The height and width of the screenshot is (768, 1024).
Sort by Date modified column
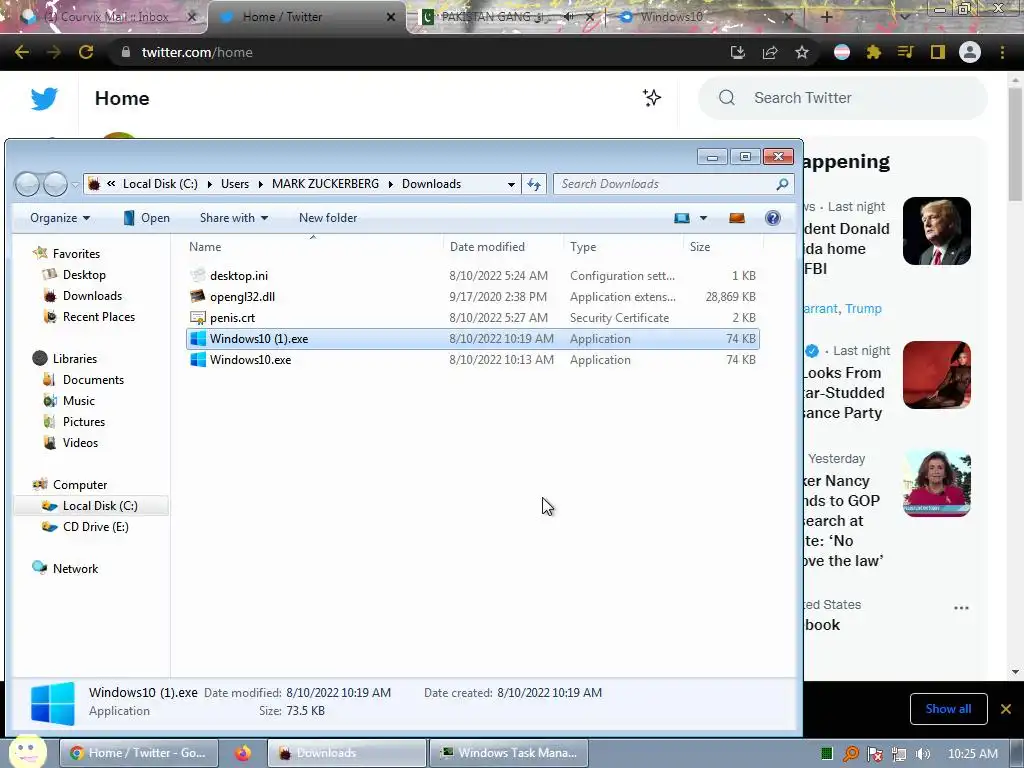(x=503, y=247)
